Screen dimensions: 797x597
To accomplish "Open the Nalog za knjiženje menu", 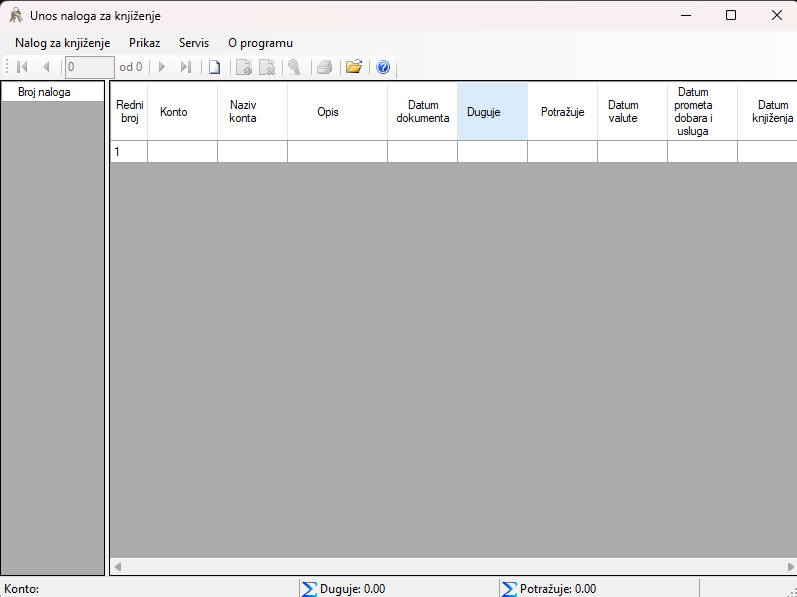I will [x=63, y=43].
